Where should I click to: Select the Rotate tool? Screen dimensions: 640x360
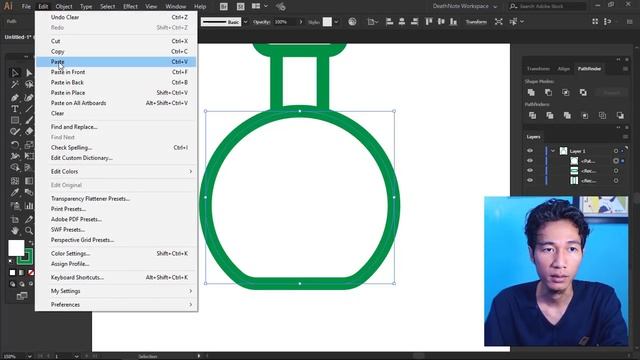pyautogui.click(x=15, y=145)
